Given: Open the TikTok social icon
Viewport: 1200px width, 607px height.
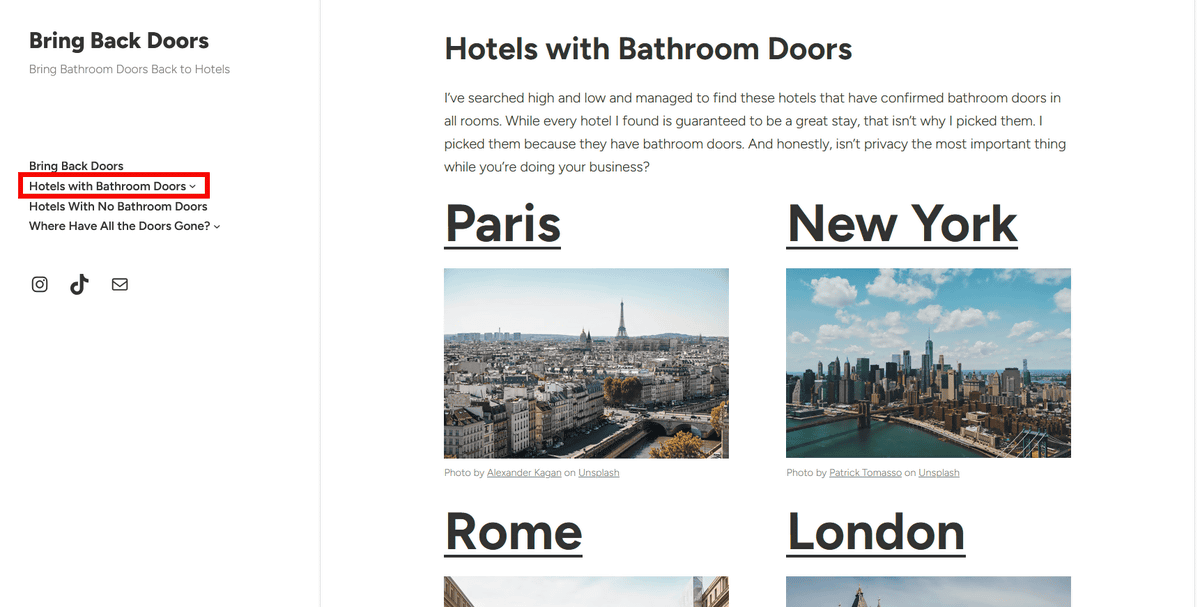Looking at the screenshot, I should (x=79, y=284).
